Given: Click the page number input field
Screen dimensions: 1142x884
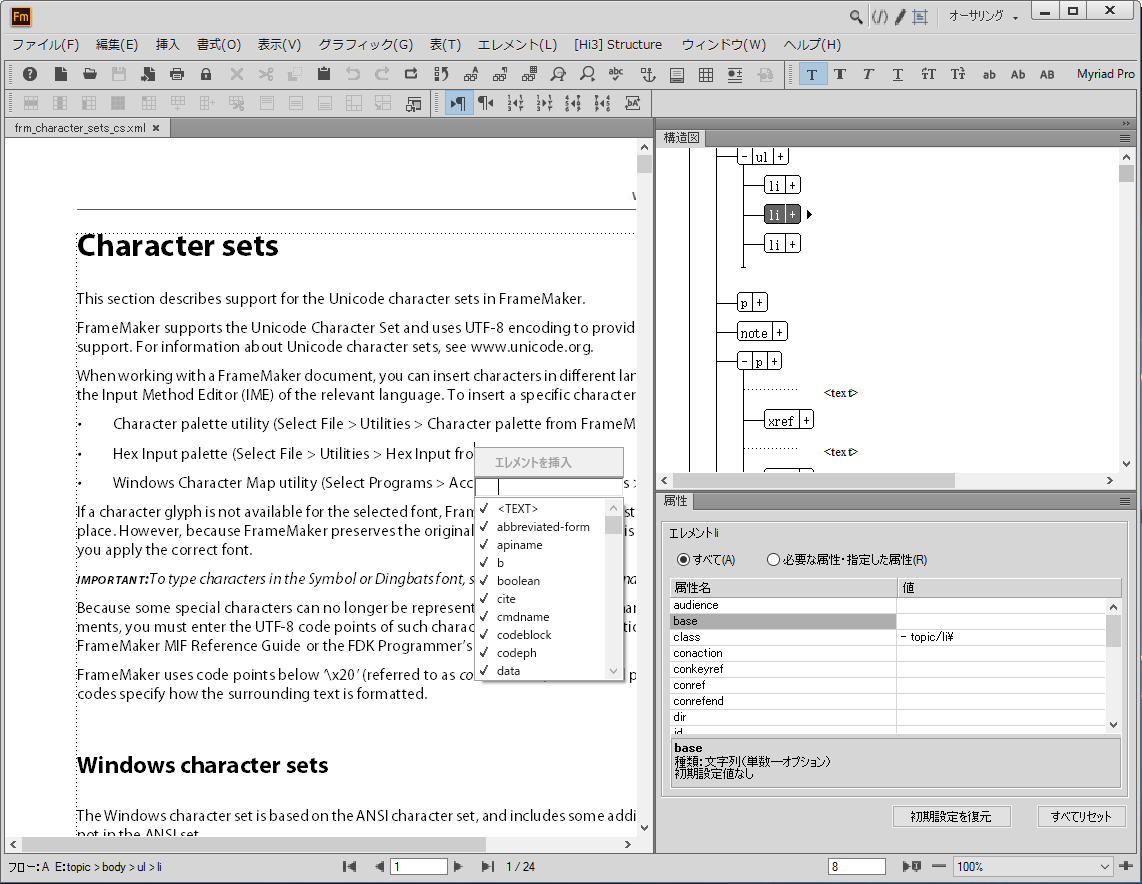Looking at the screenshot, I should click(418, 866).
